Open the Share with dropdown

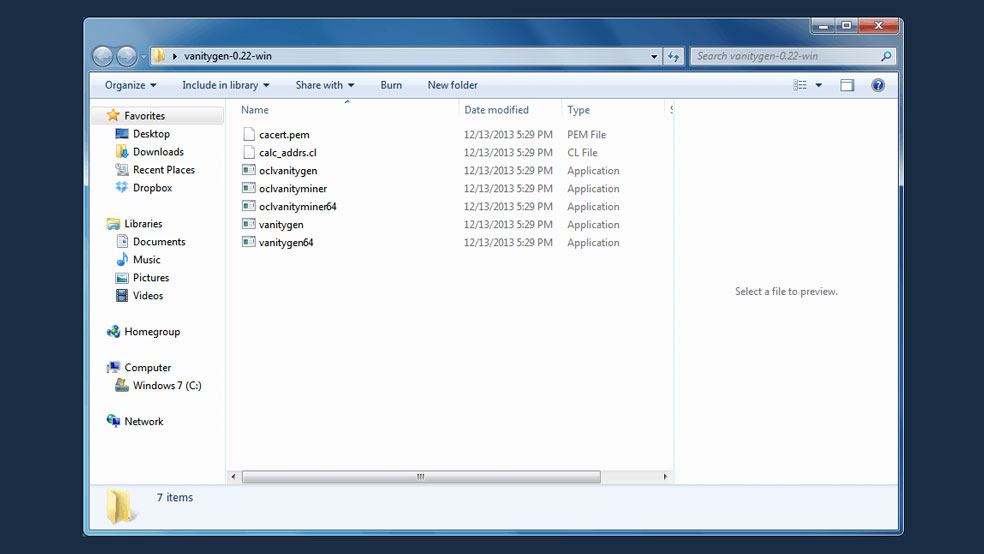tap(324, 85)
